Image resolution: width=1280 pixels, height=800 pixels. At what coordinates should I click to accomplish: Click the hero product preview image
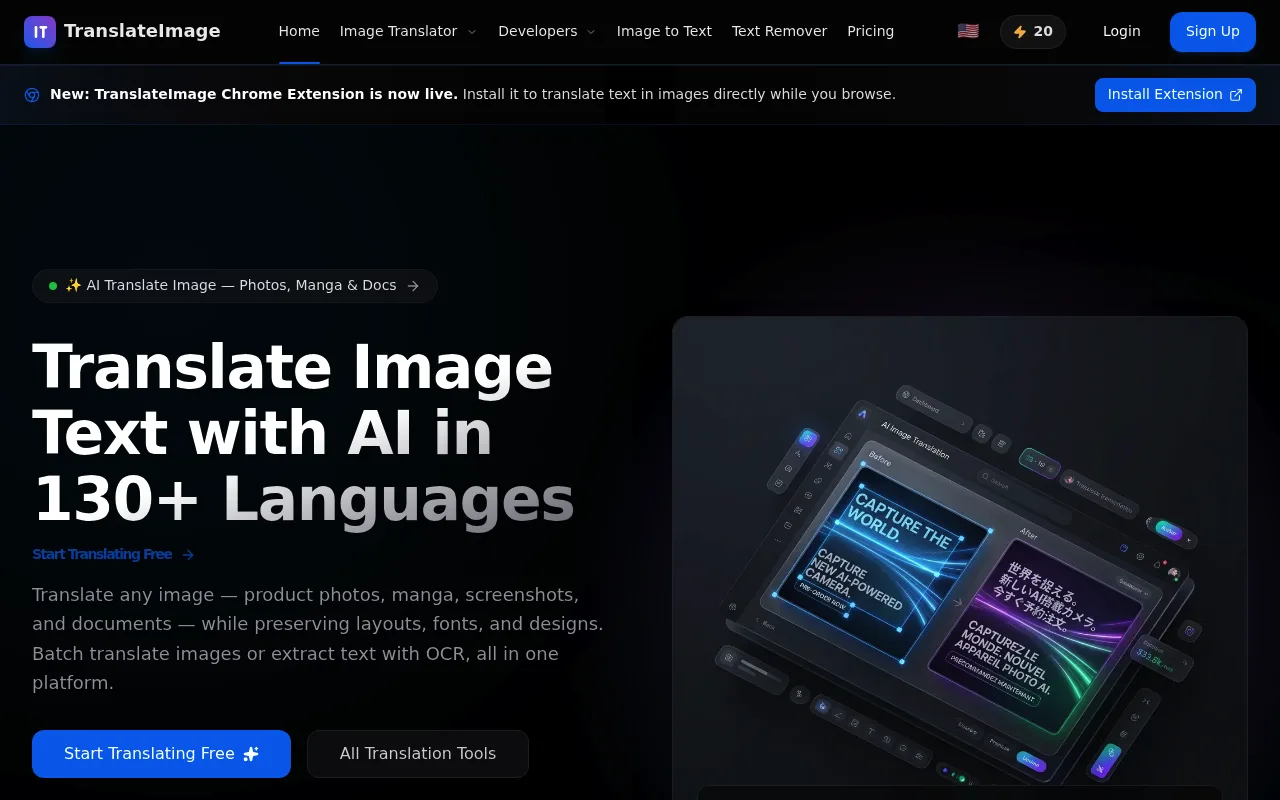click(x=960, y=558)
